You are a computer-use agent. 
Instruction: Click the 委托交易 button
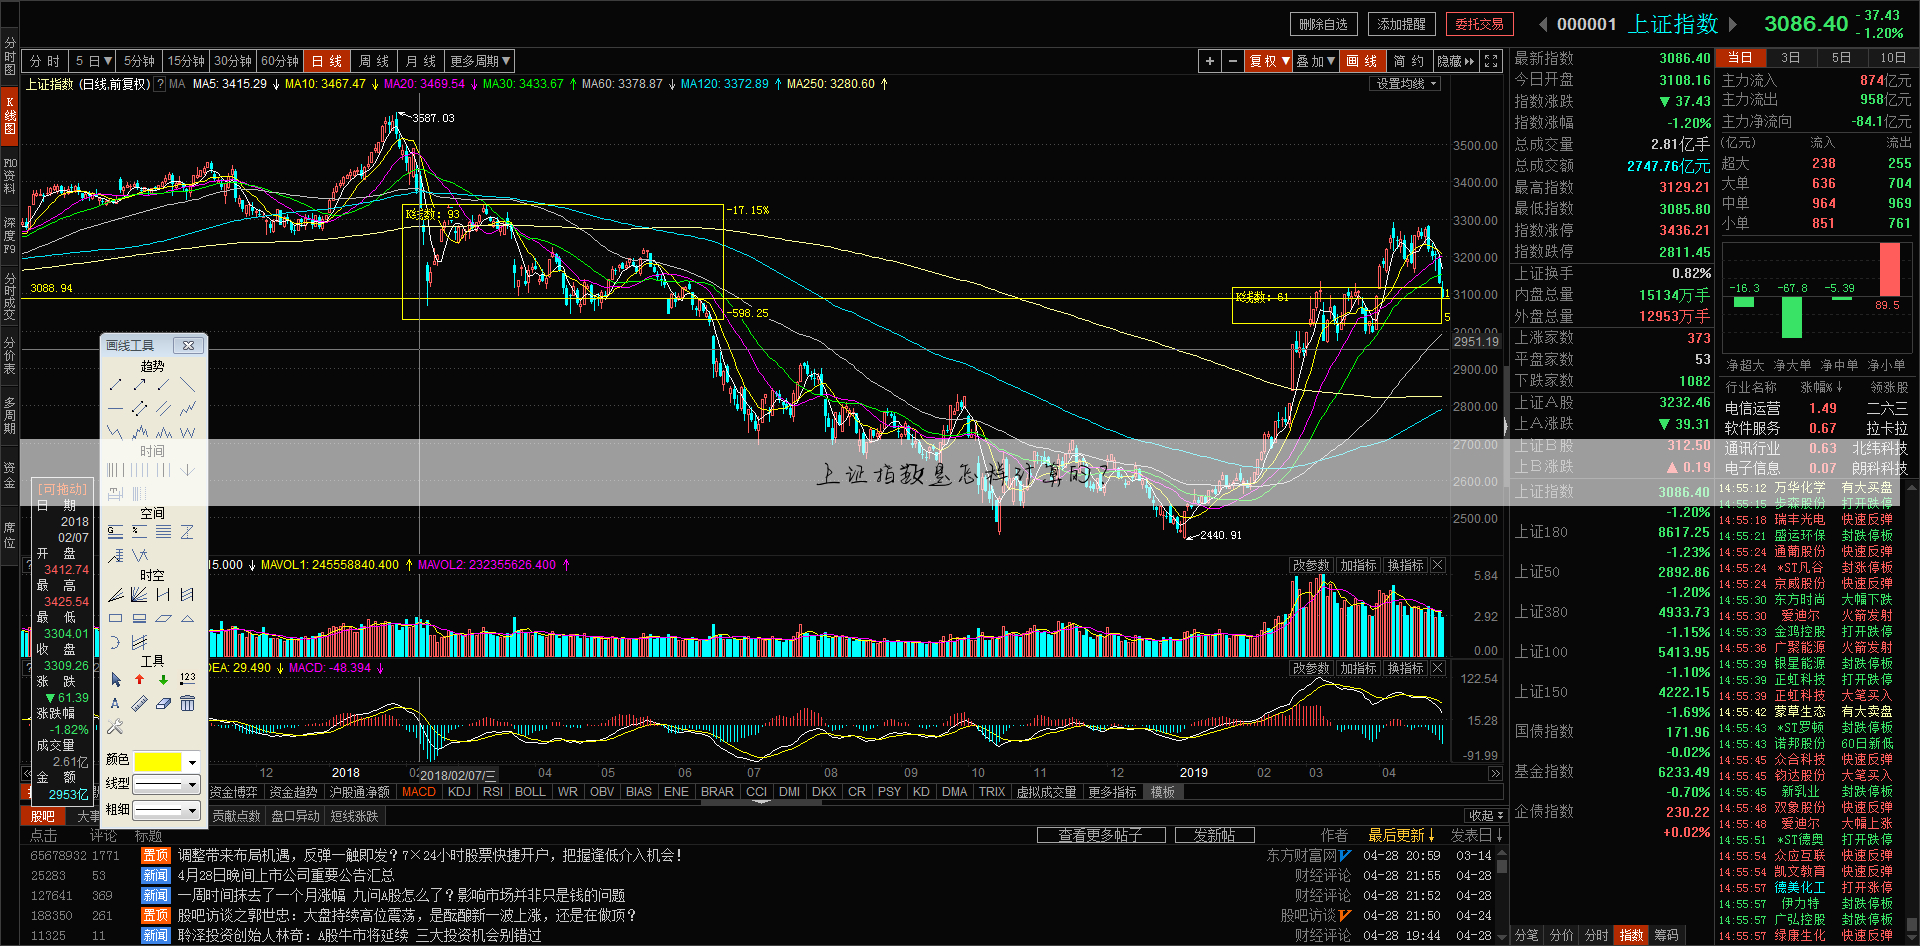click(1480, 24)
